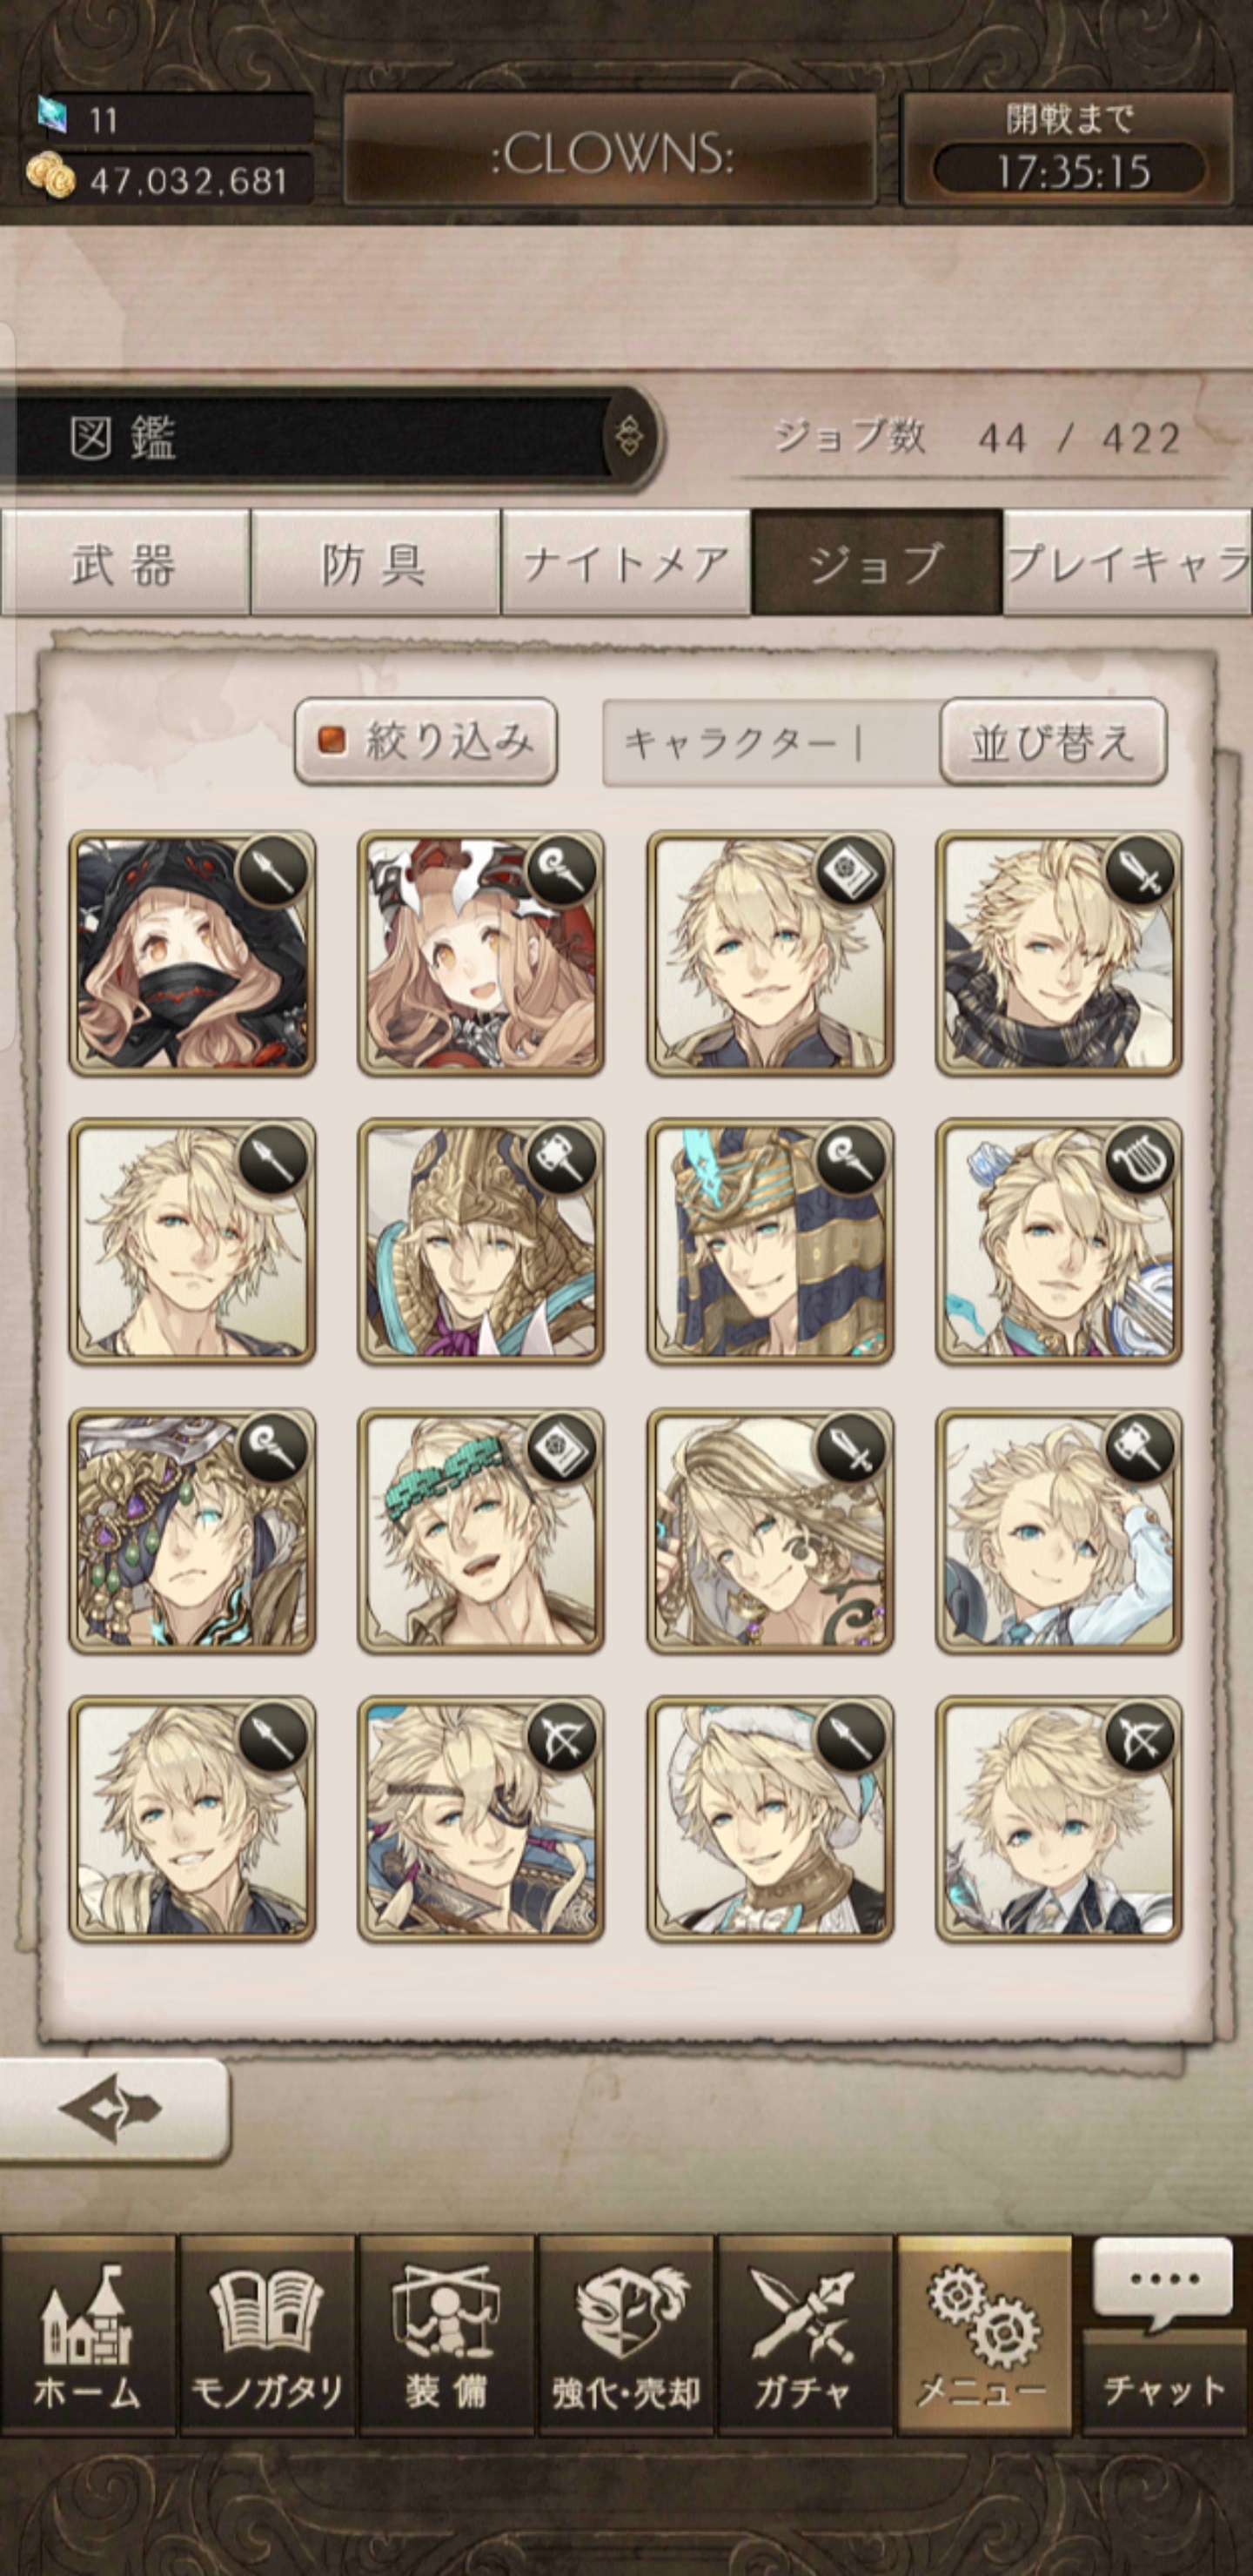The height and width of the screenshot is (2576, 1253).
Task: Switch to the 武器 tab
Action: [125, 563]
